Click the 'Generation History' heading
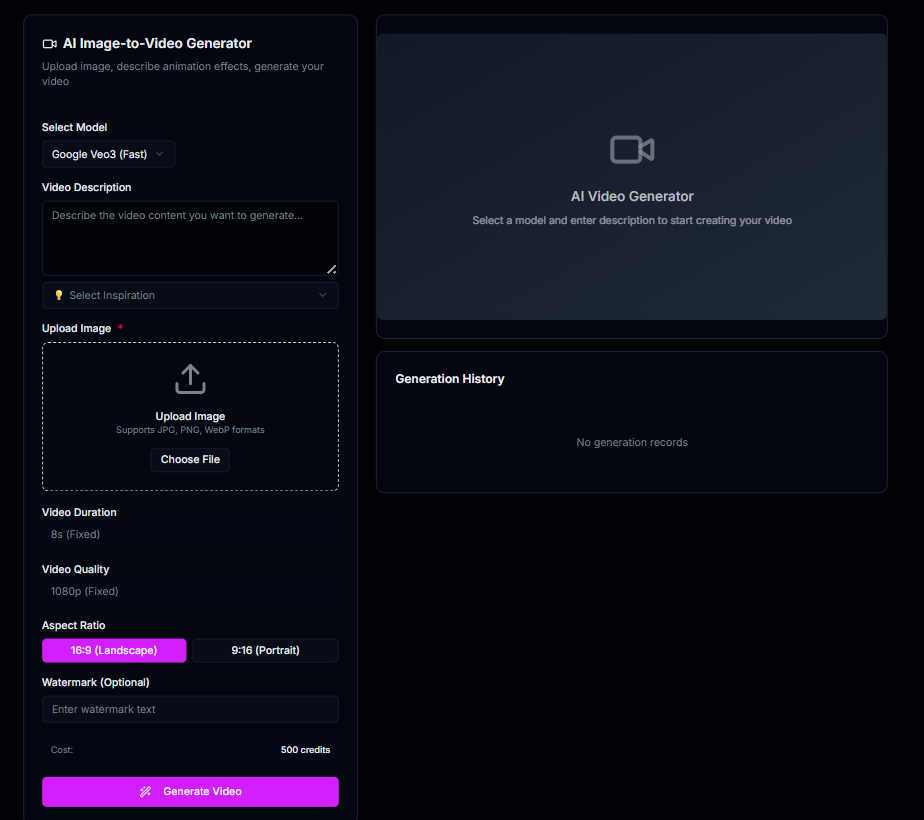Viewport: 924px width, 820px height. [x=450, y=379]
